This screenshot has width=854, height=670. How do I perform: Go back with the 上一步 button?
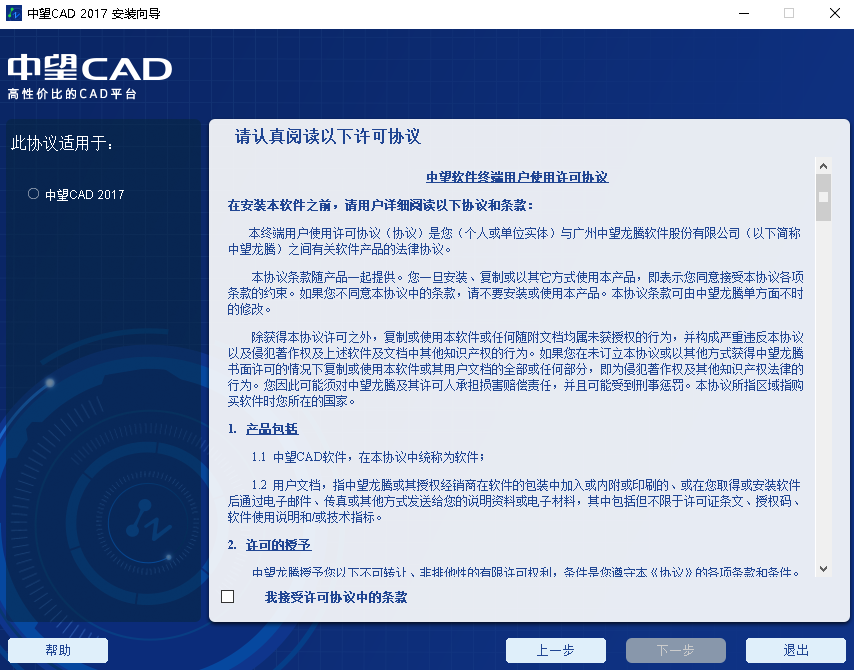(555, 650)
